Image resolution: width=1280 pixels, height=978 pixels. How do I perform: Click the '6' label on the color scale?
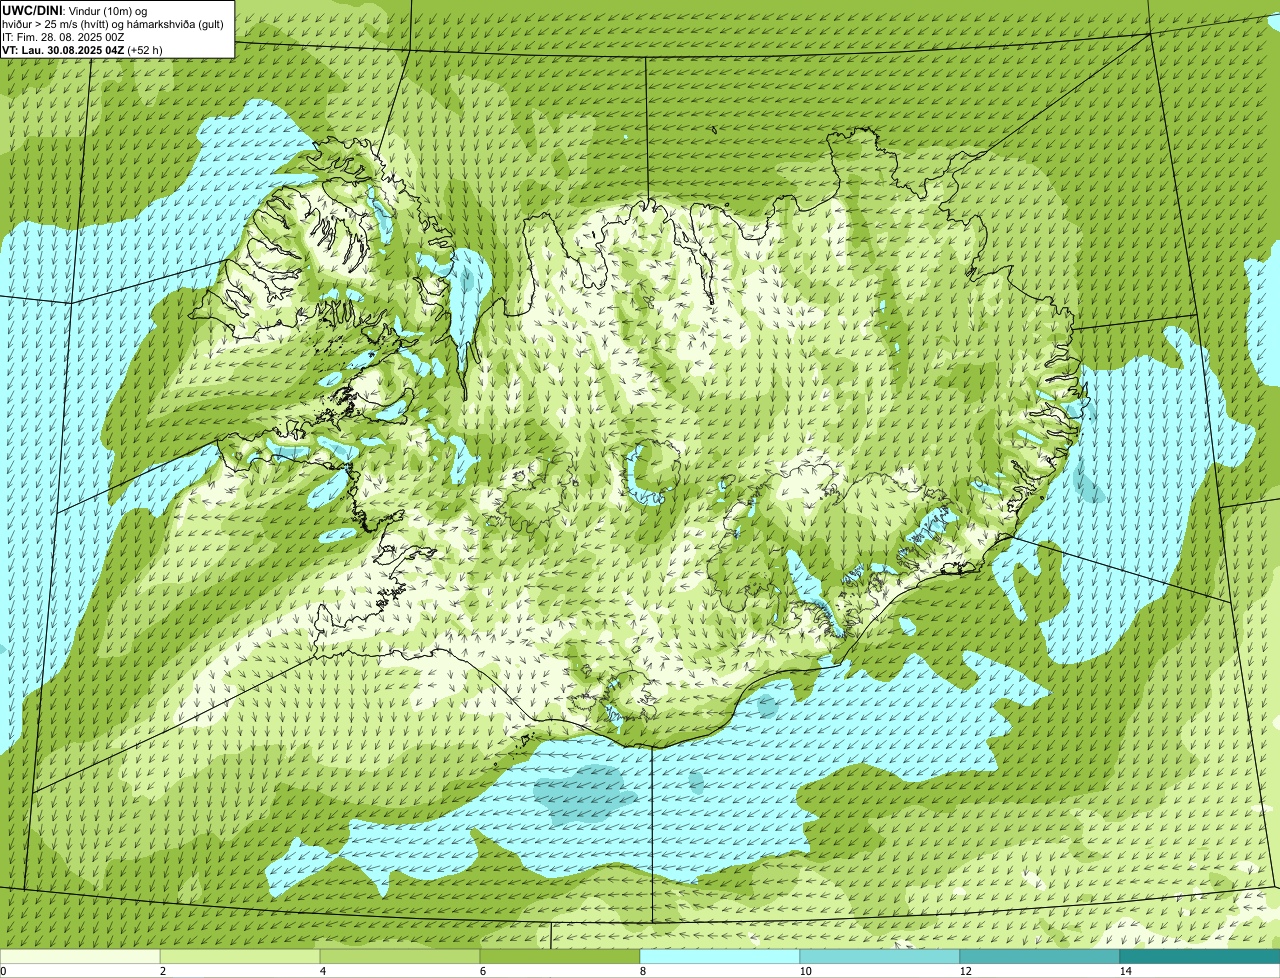point(482,971)
